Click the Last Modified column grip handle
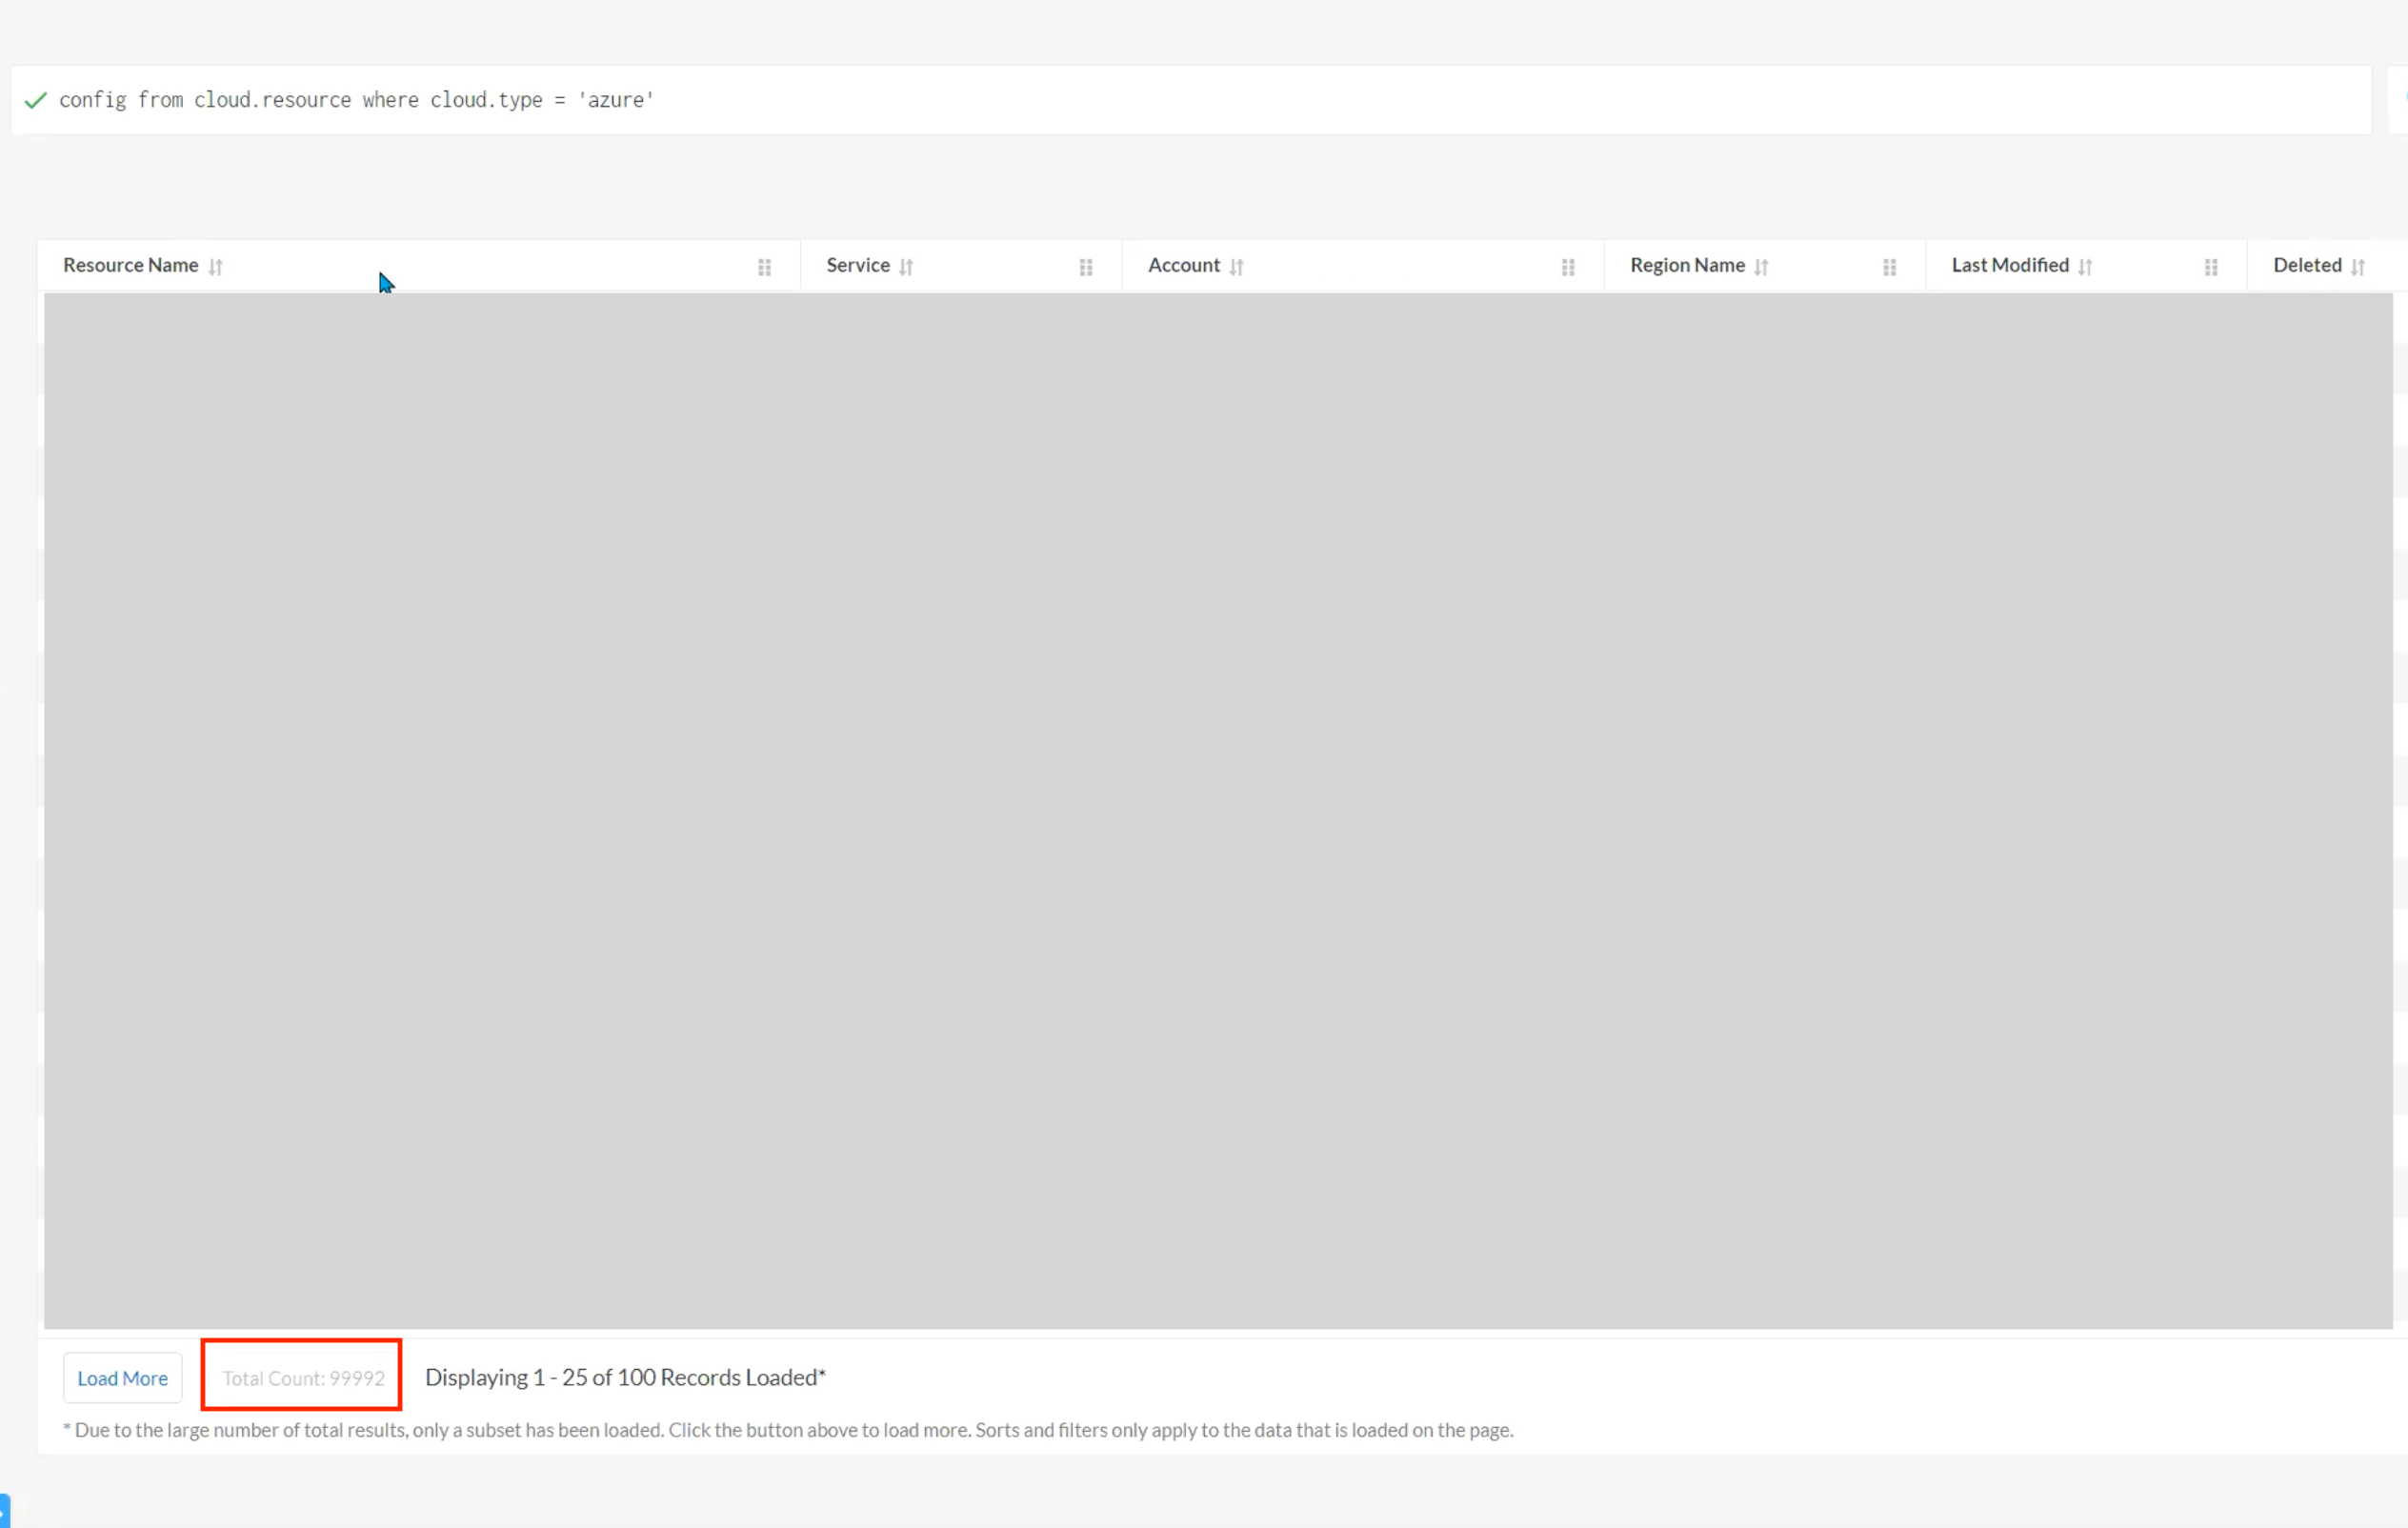 [2211, 267]
